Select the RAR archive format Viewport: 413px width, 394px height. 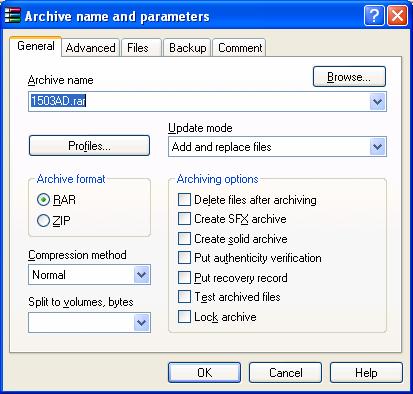click(x=43, y=200)
